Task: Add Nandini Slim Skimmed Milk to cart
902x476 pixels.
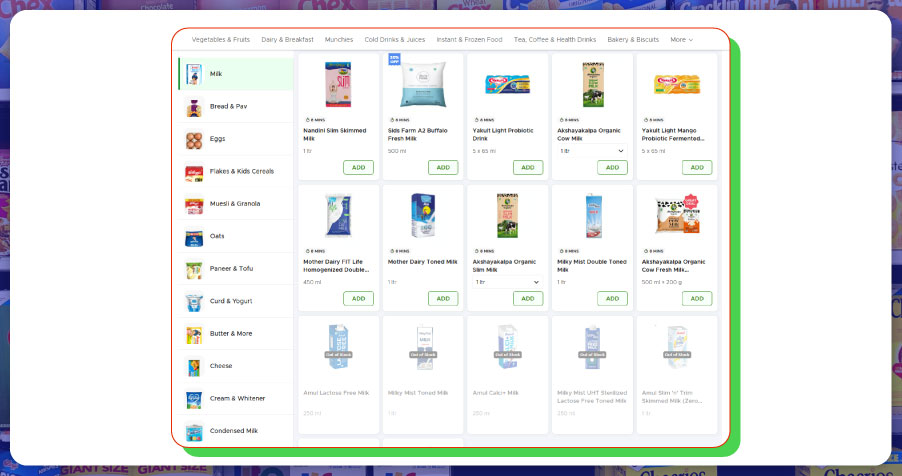Action: [x=358, y=167]
